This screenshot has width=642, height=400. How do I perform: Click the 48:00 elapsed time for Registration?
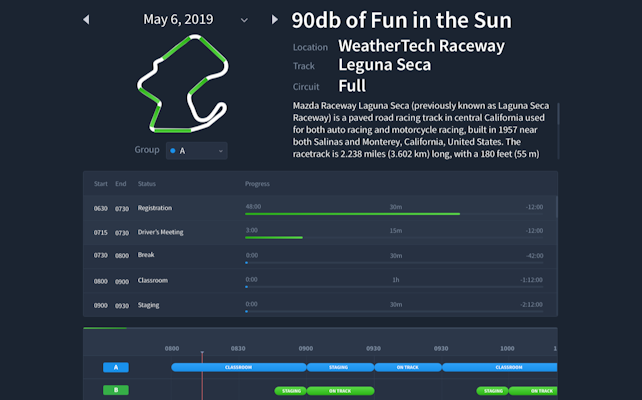click(253, 207)
